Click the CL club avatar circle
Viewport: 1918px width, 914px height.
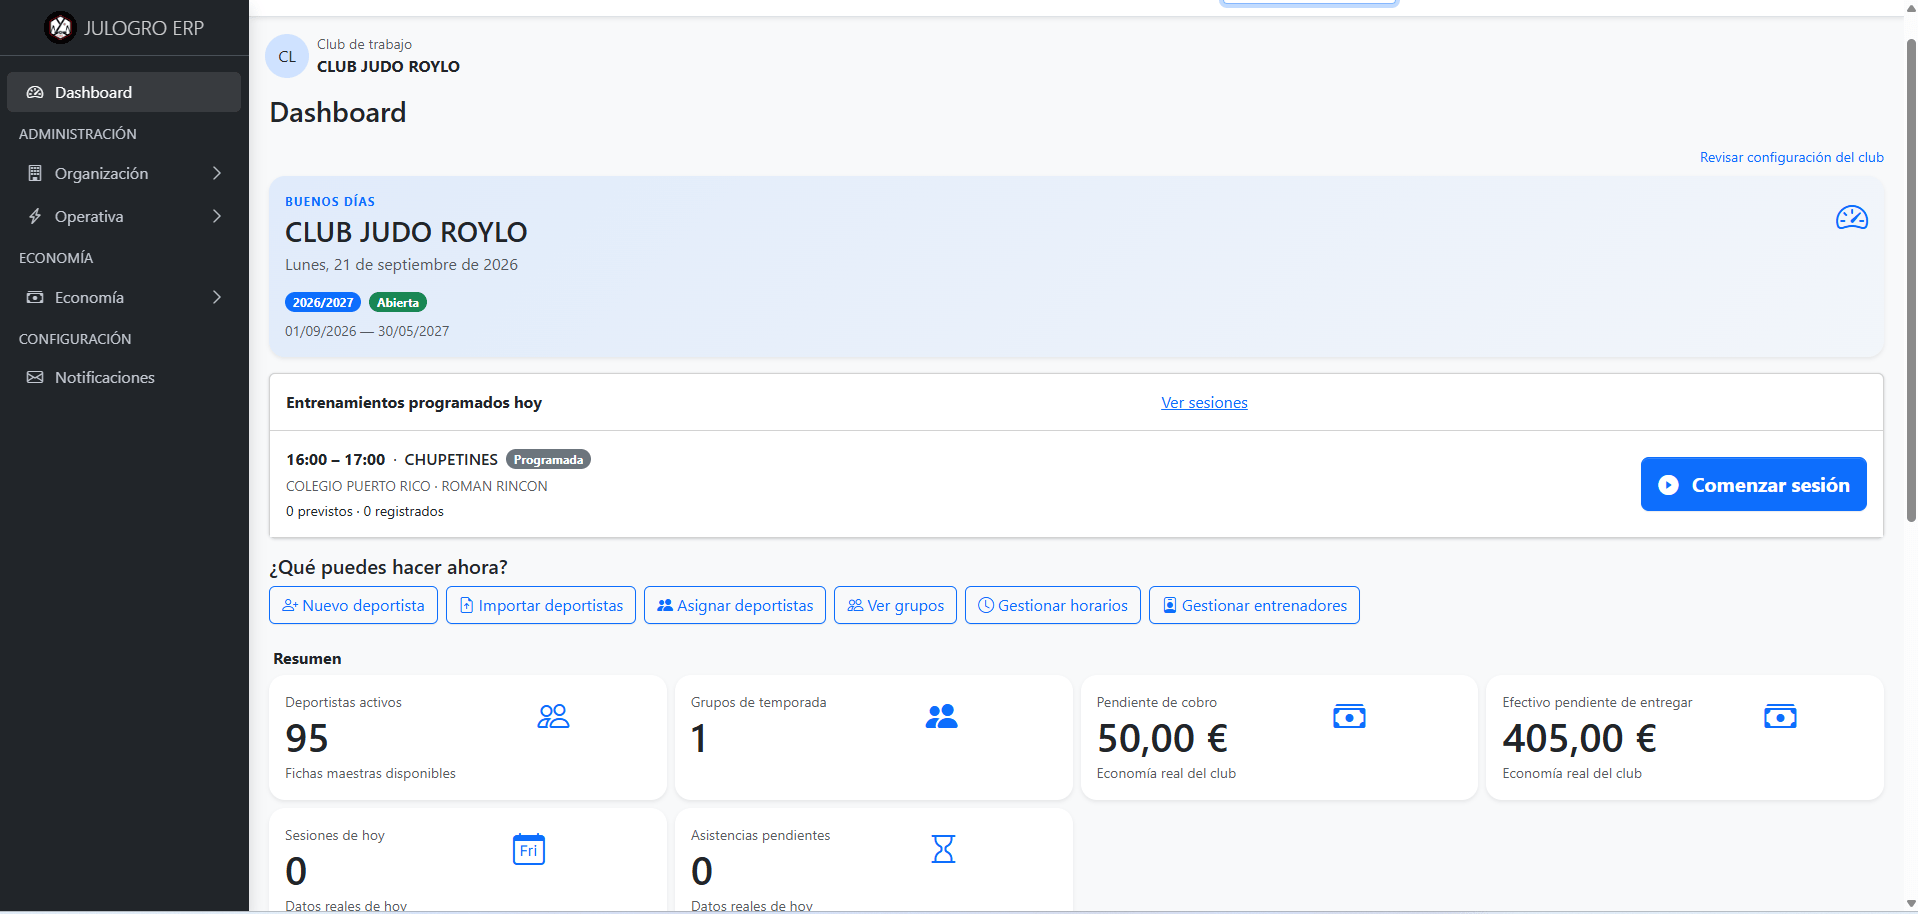287,56
